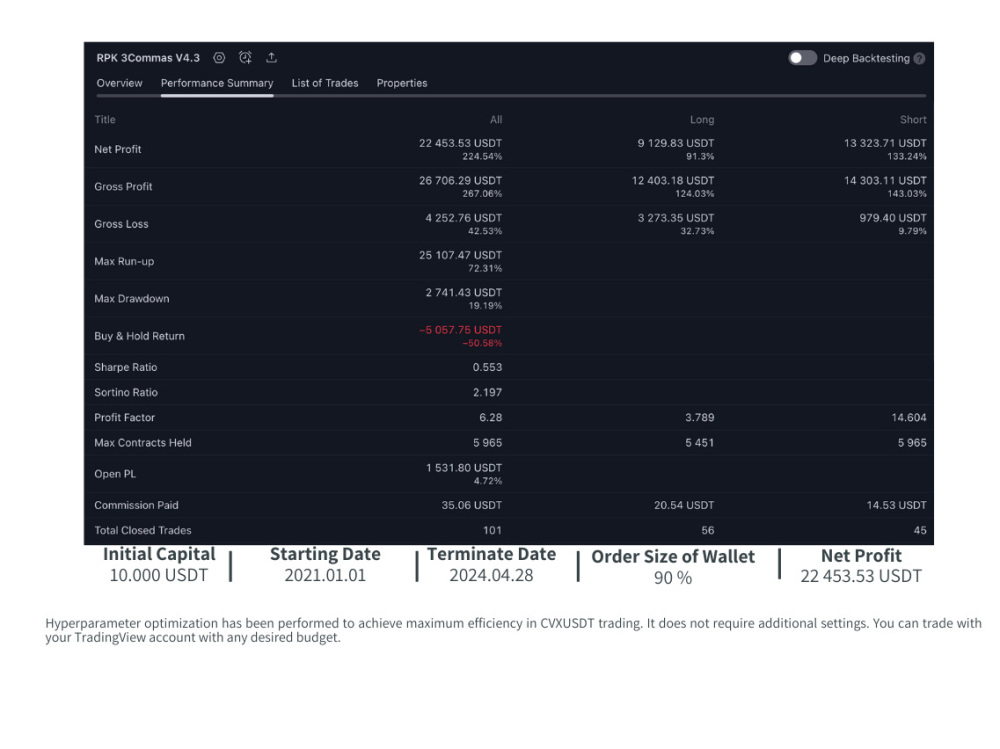Screen dimensions: 1000x749
Task: Click Gross Profit Long value 12 403.18 USDT
Action: [x=673, y=181]
